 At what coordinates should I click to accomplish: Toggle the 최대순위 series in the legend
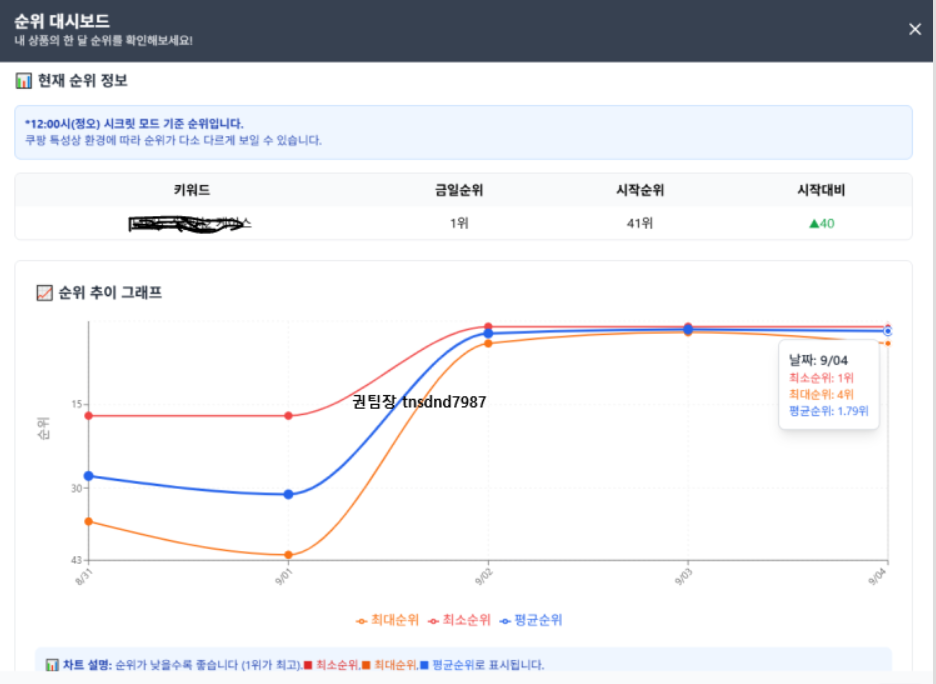pos(388,620)
